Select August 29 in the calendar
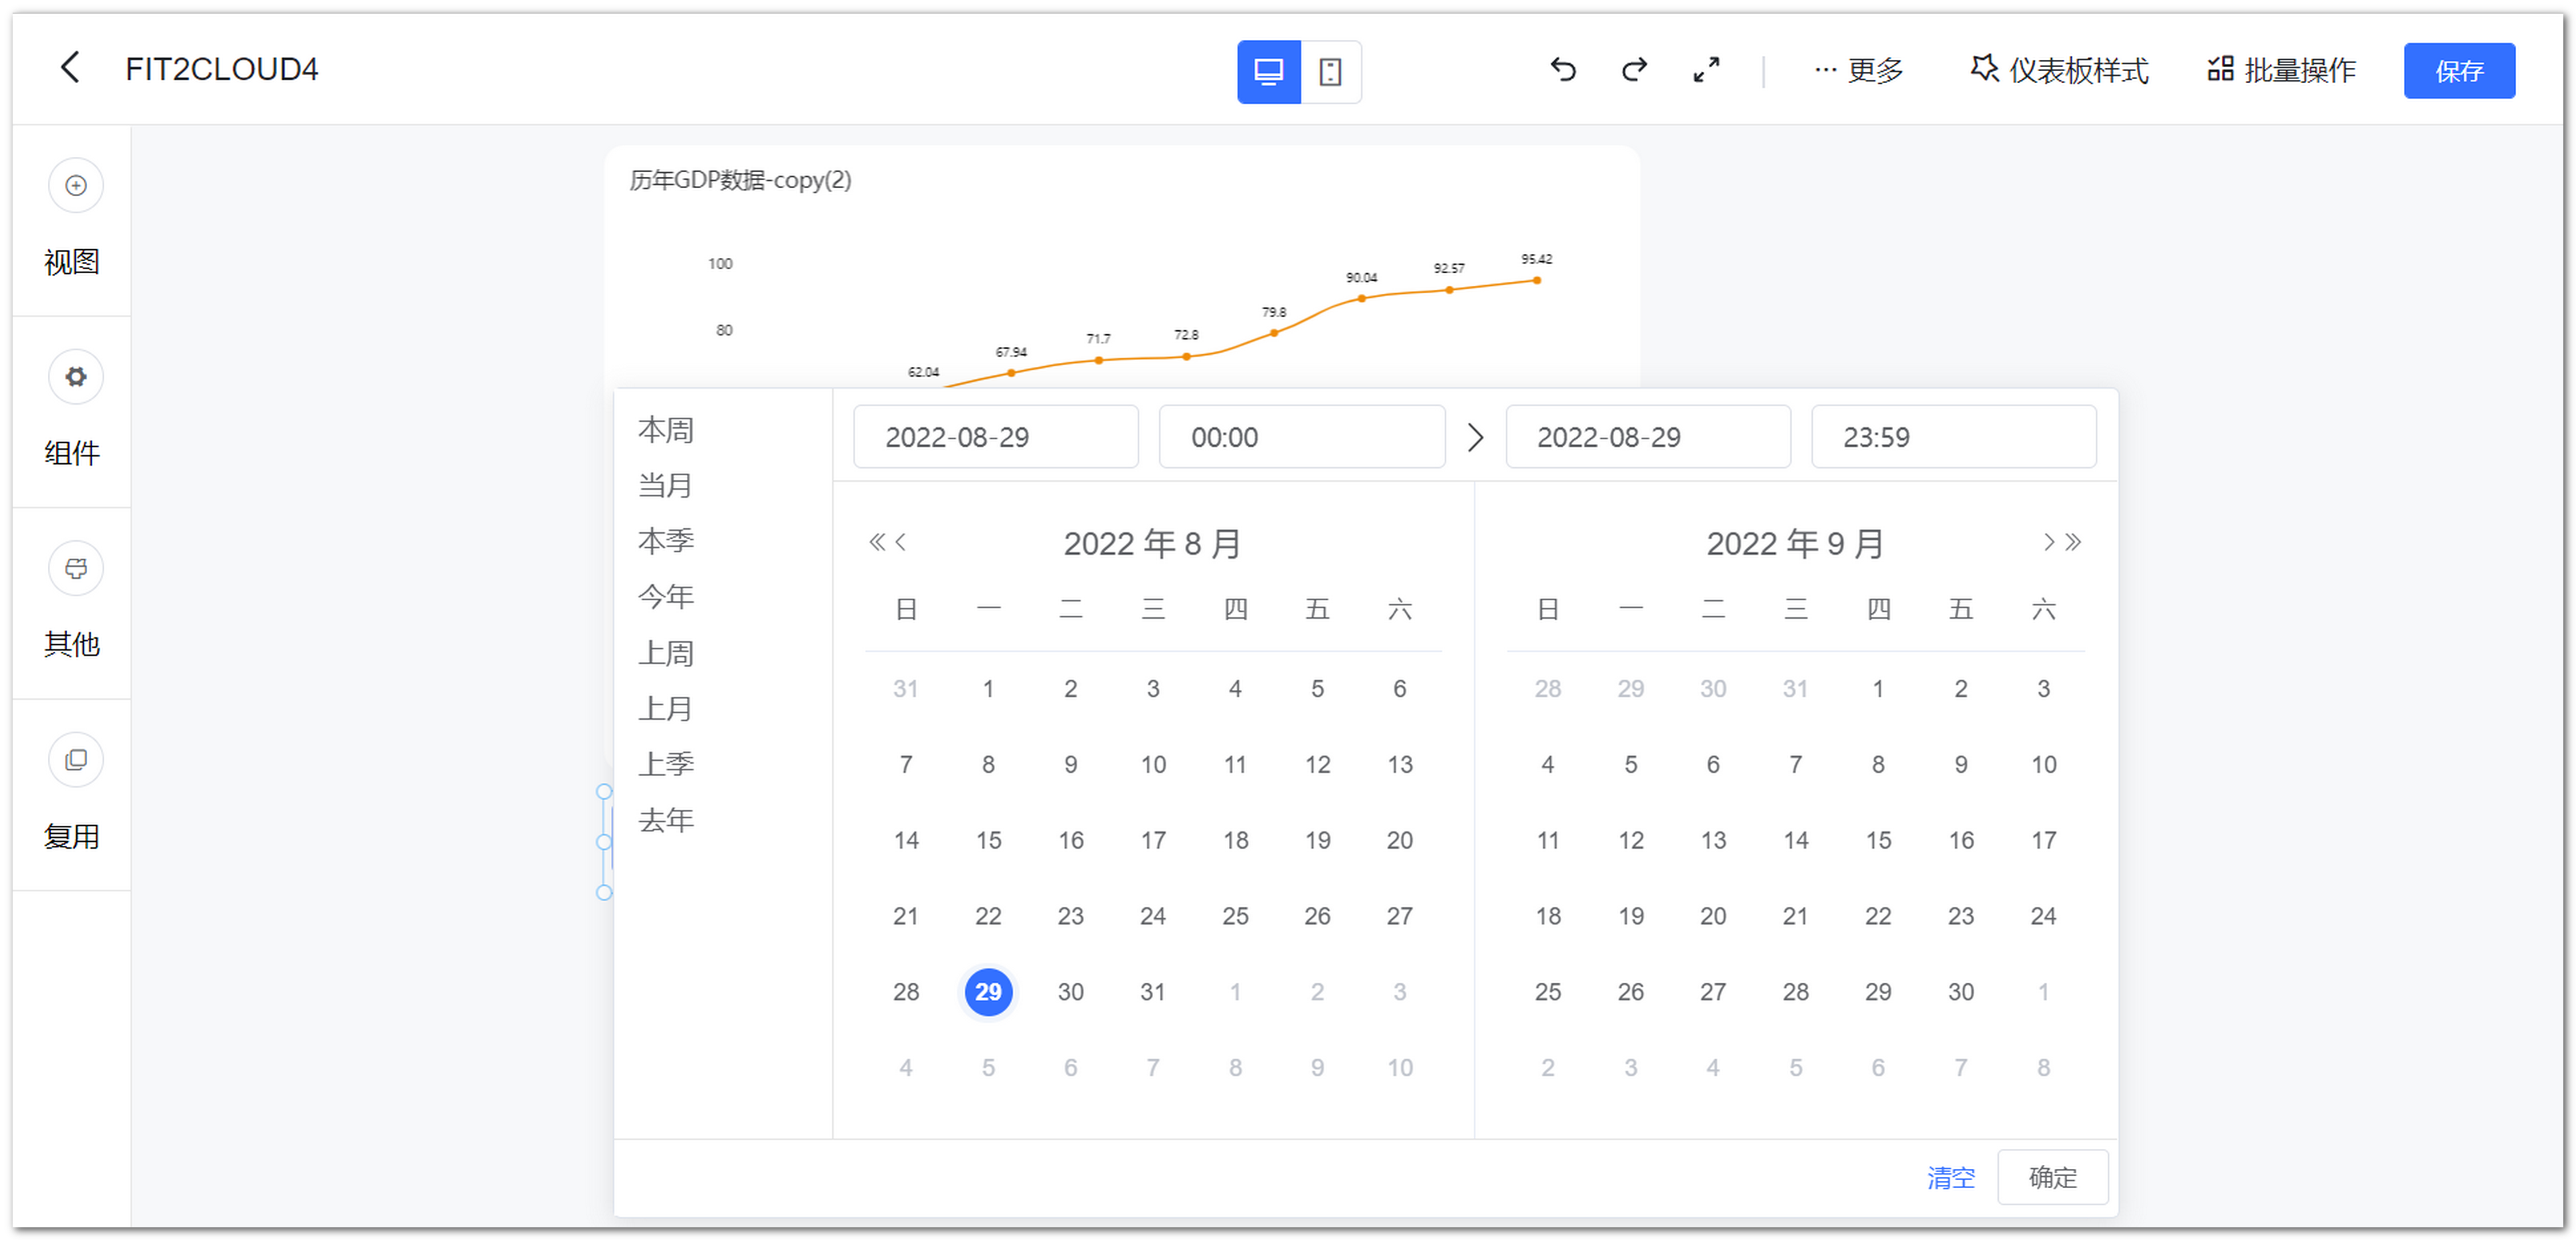The image size is (2576, 1240). click(x=988, y=991)
